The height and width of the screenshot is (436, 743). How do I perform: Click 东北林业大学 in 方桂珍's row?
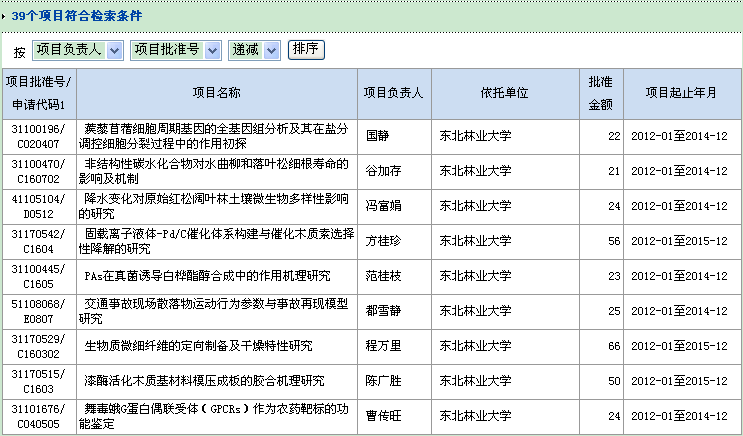475,241
